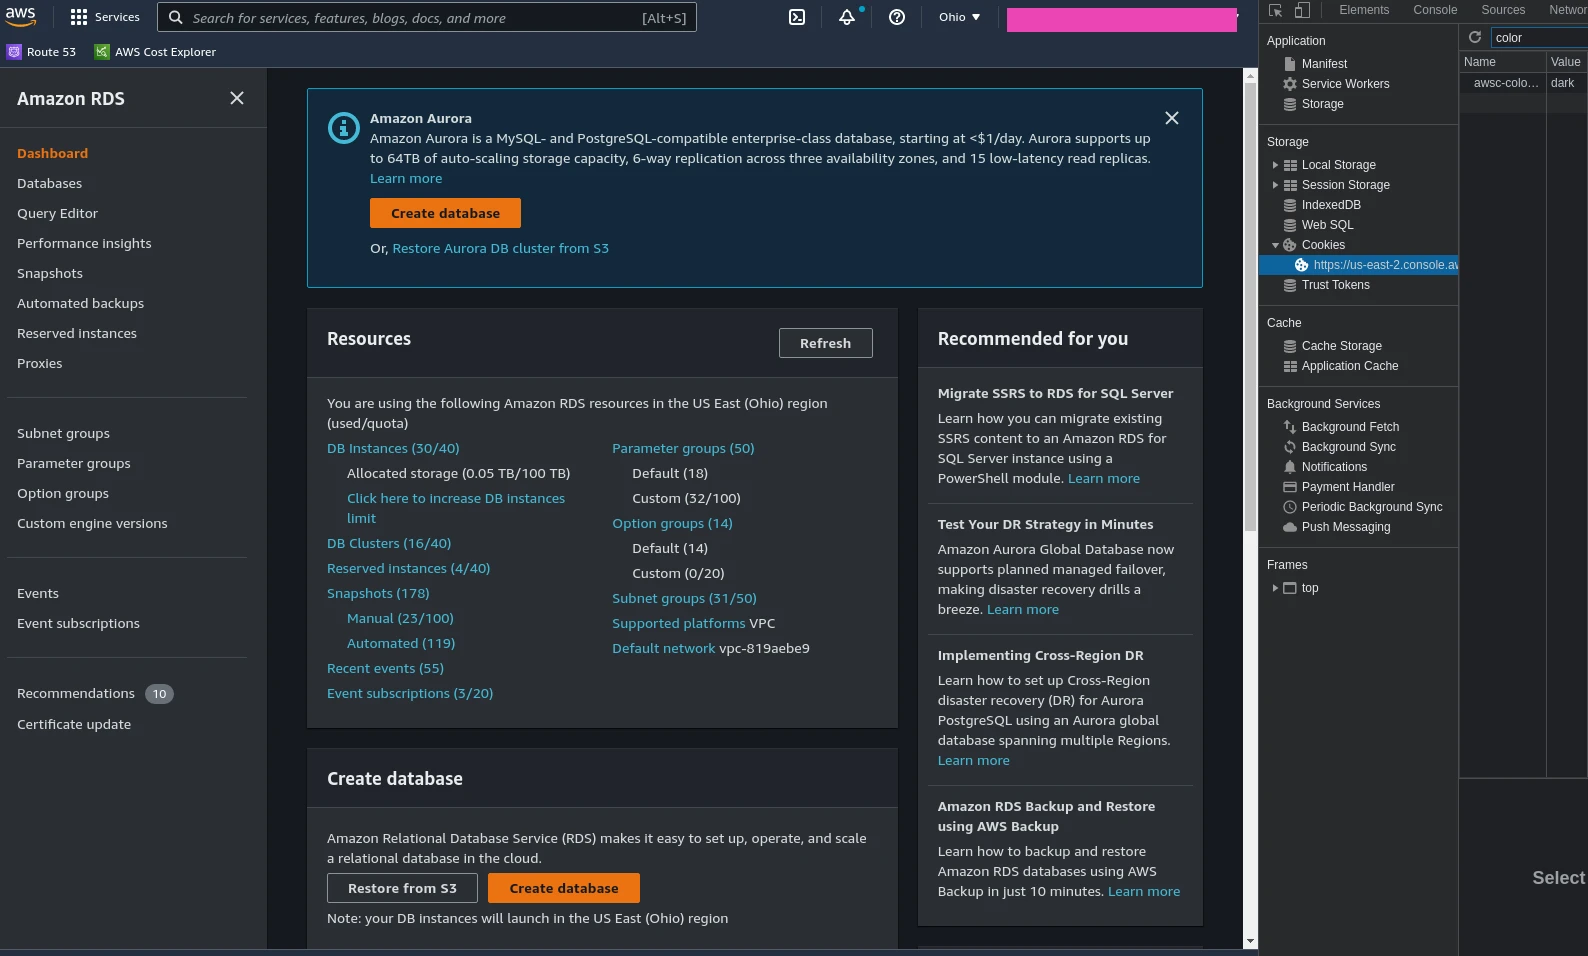Launch the CloudShell terminal icon
This screenshot has width=1588, height=956.
point(797,17)
